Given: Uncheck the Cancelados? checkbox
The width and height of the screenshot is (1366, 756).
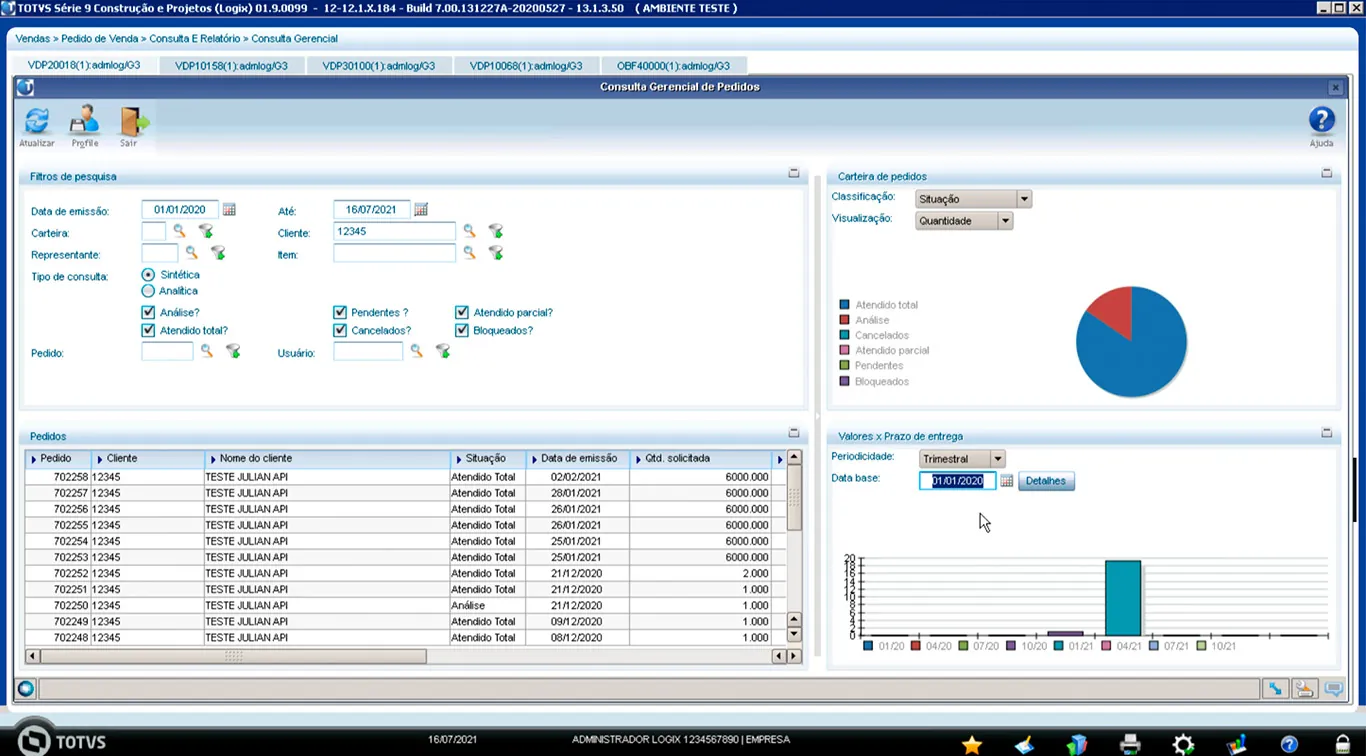Looking at the screenshot, I should (340, 331).
